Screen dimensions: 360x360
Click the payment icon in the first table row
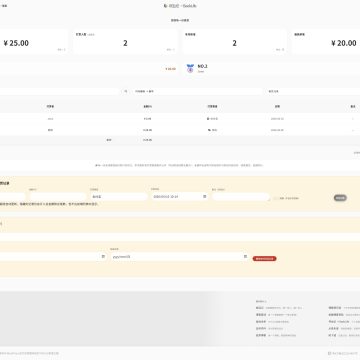tap(208, 119)
